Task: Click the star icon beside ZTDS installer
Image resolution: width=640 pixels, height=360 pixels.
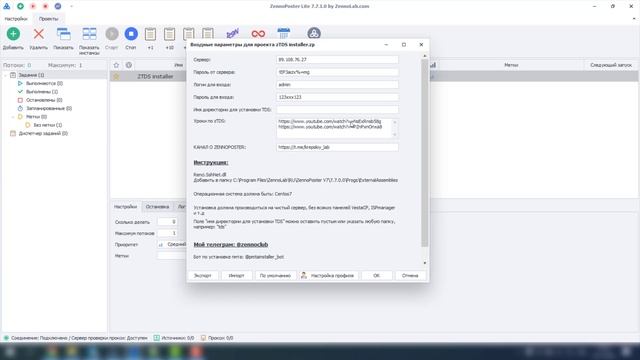Action: (116, 76)
